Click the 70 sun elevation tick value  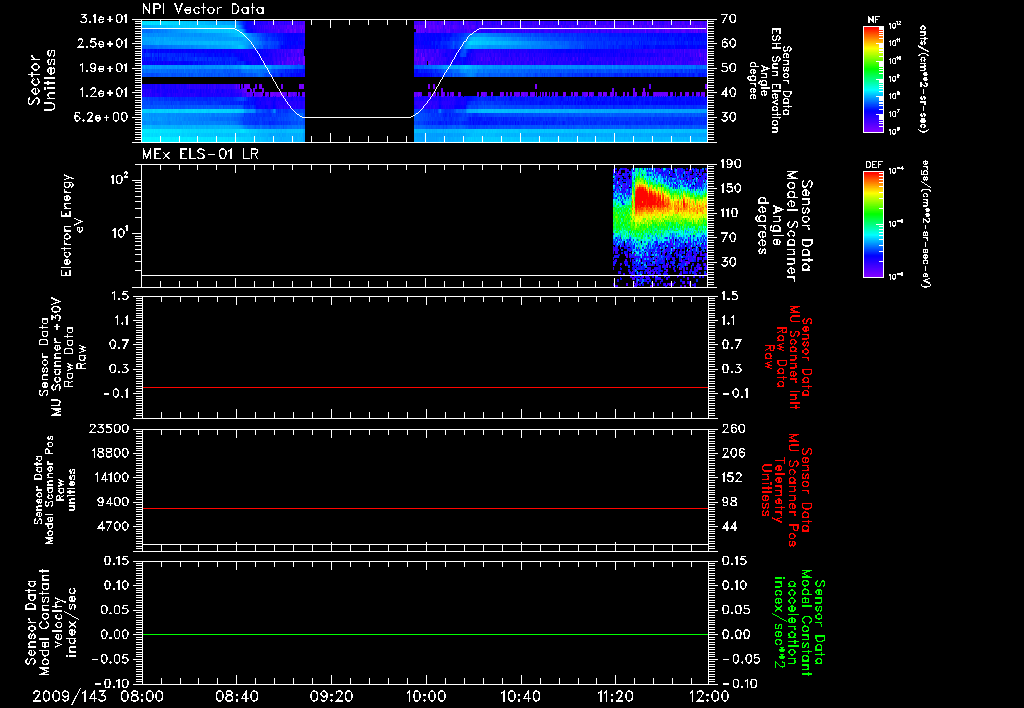[729, 18]
